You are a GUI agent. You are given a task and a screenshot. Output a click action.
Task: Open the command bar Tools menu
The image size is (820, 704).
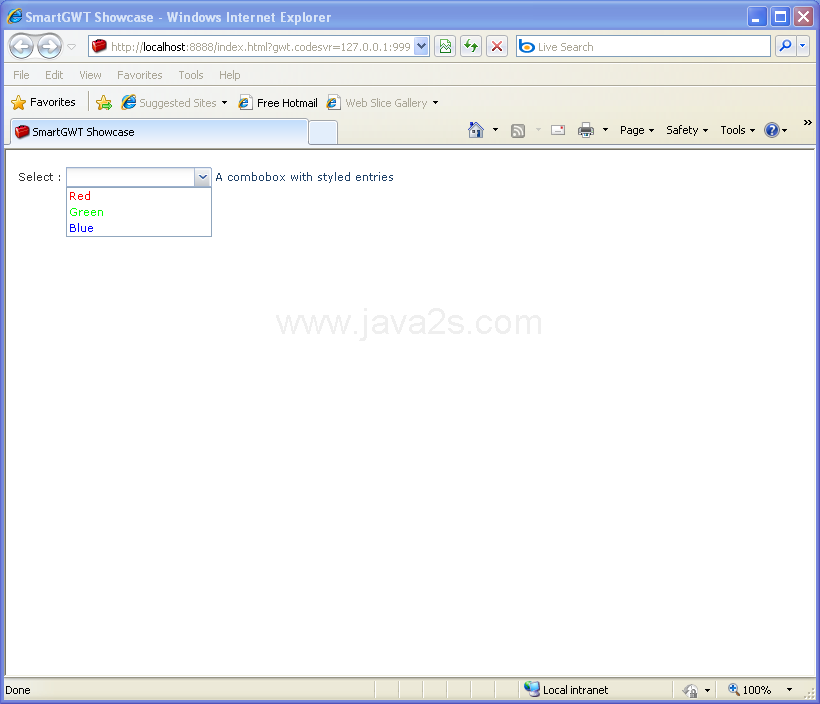tap(737, 130)
